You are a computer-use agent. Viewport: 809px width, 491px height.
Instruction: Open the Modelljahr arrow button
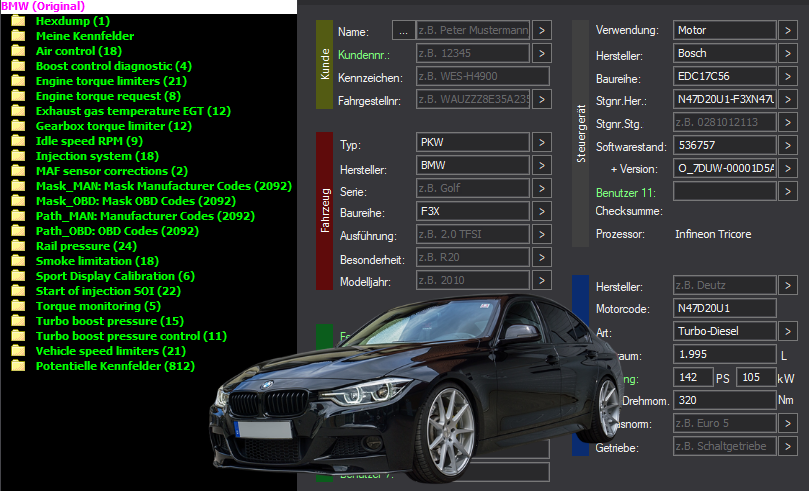[x=541, y=281]
